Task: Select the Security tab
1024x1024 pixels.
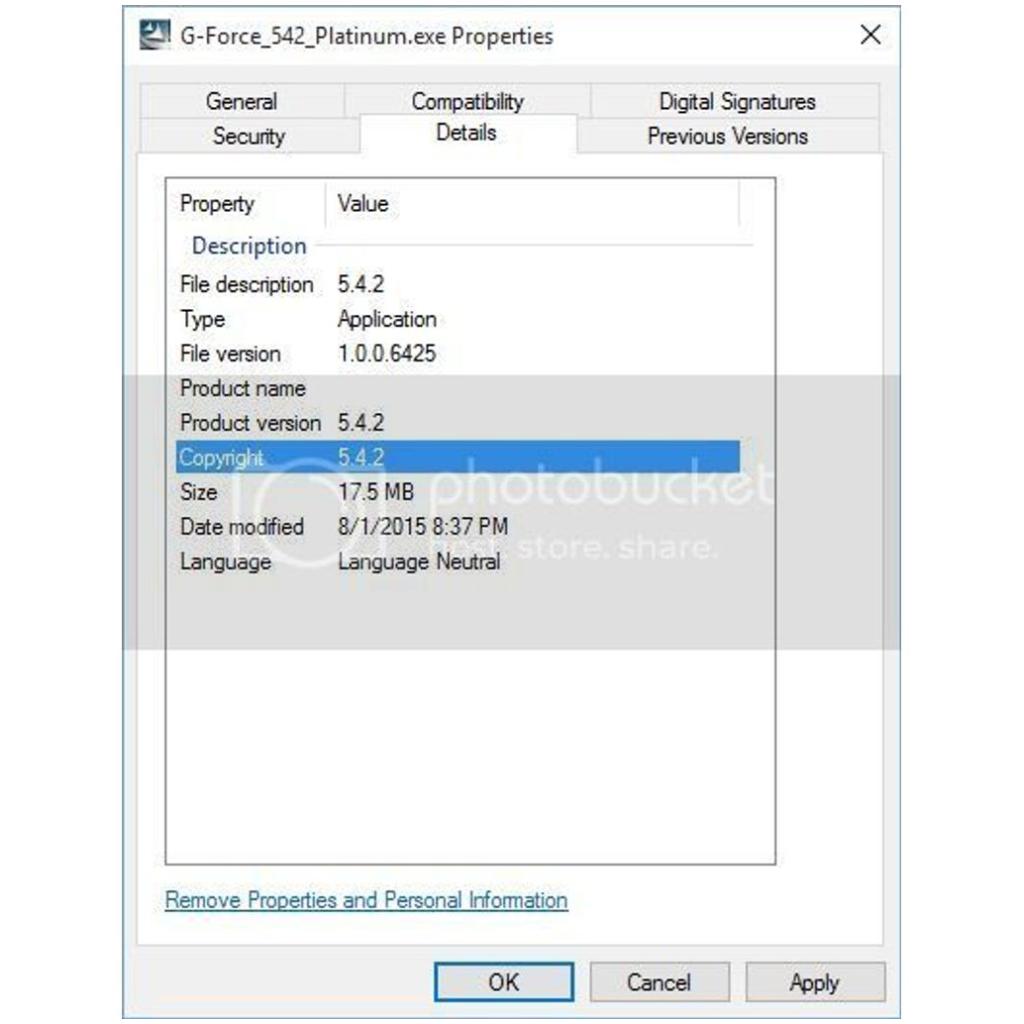Action: tap(249, 136)
